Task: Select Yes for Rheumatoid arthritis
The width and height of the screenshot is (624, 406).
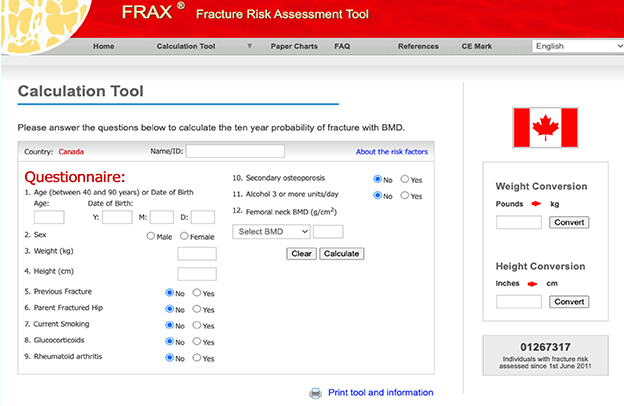Action: pyautogui.click(x=197, y=358)
